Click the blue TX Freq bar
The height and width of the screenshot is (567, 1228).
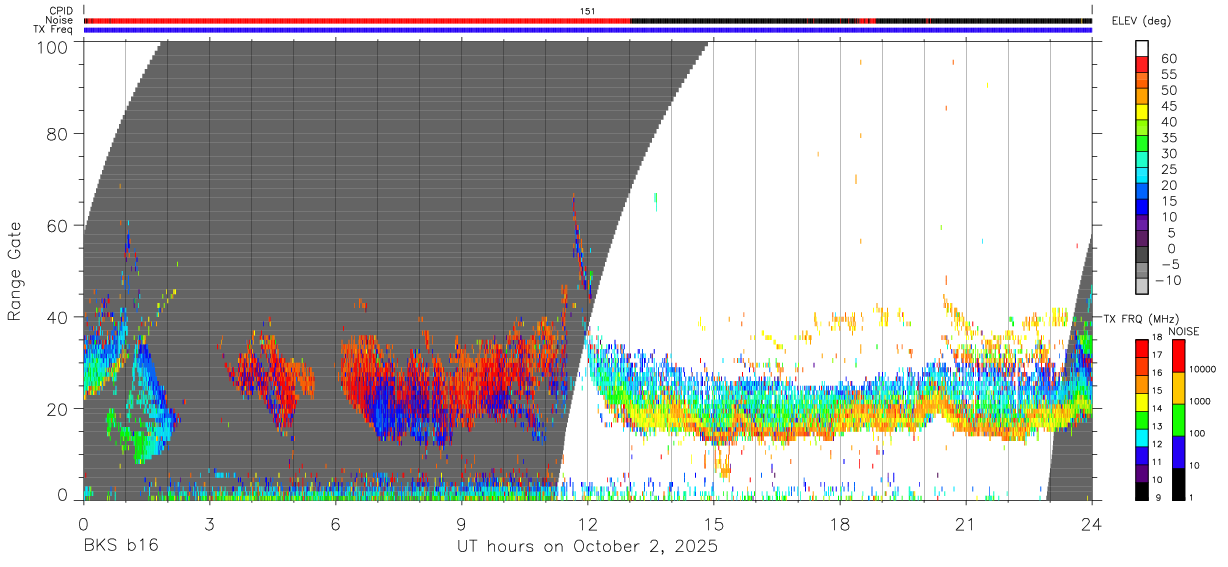(x=588, y=30)
